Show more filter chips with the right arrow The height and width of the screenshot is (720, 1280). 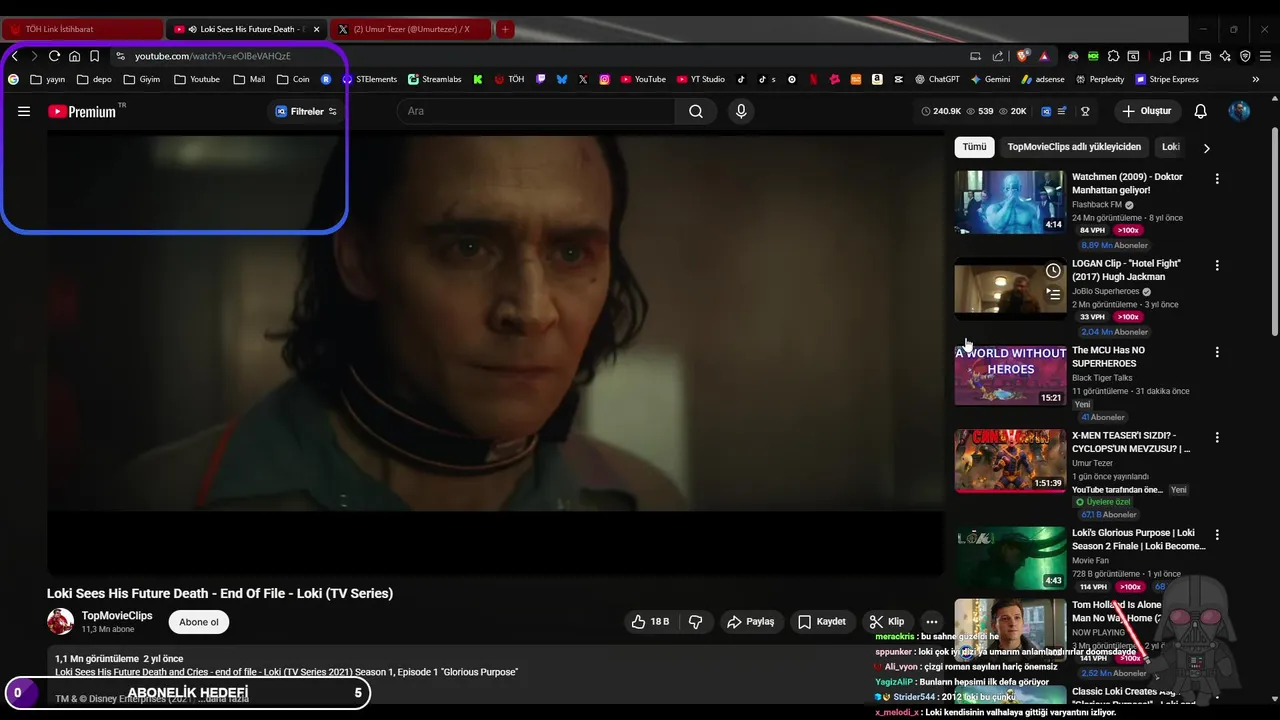coord(1206,148)
